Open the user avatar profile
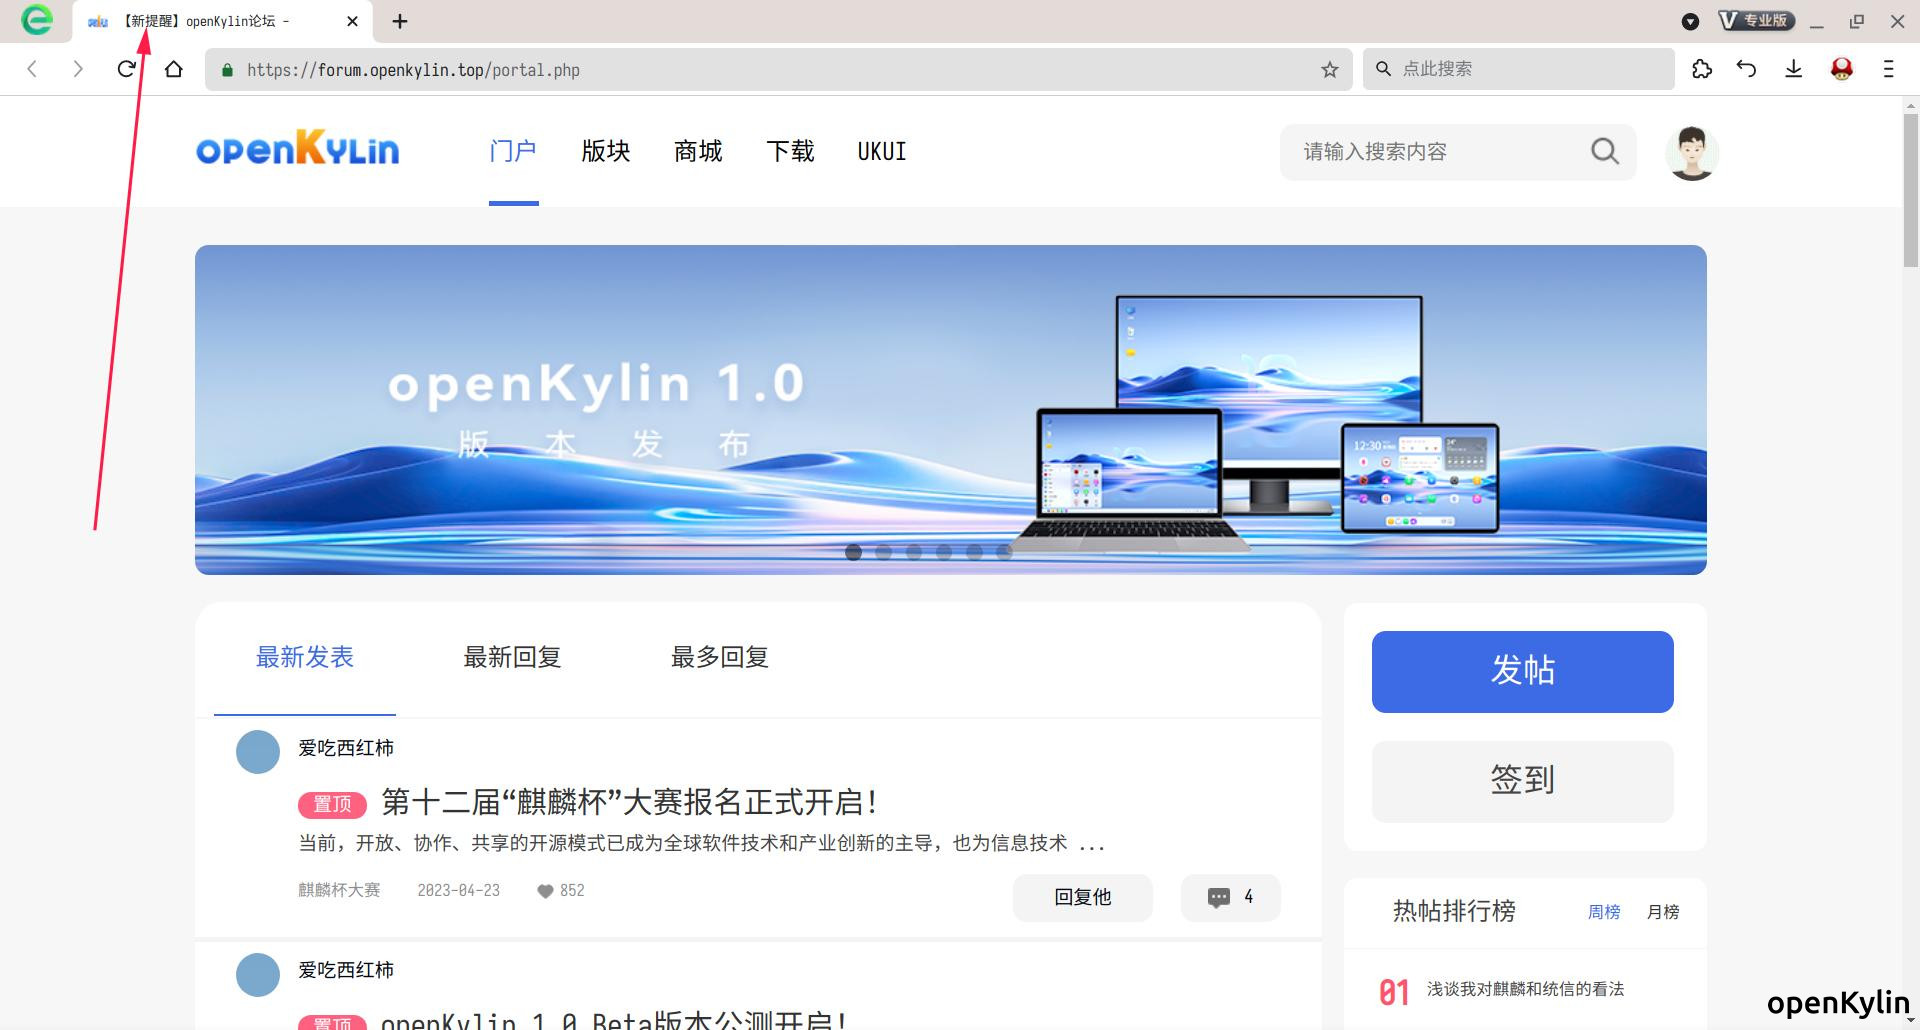The image size is (1920, 1030). [x=1692, y=153]
